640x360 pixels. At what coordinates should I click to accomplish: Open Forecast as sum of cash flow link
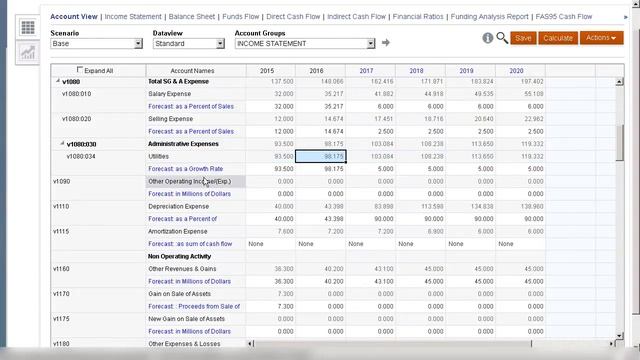[x=190, y=244]
